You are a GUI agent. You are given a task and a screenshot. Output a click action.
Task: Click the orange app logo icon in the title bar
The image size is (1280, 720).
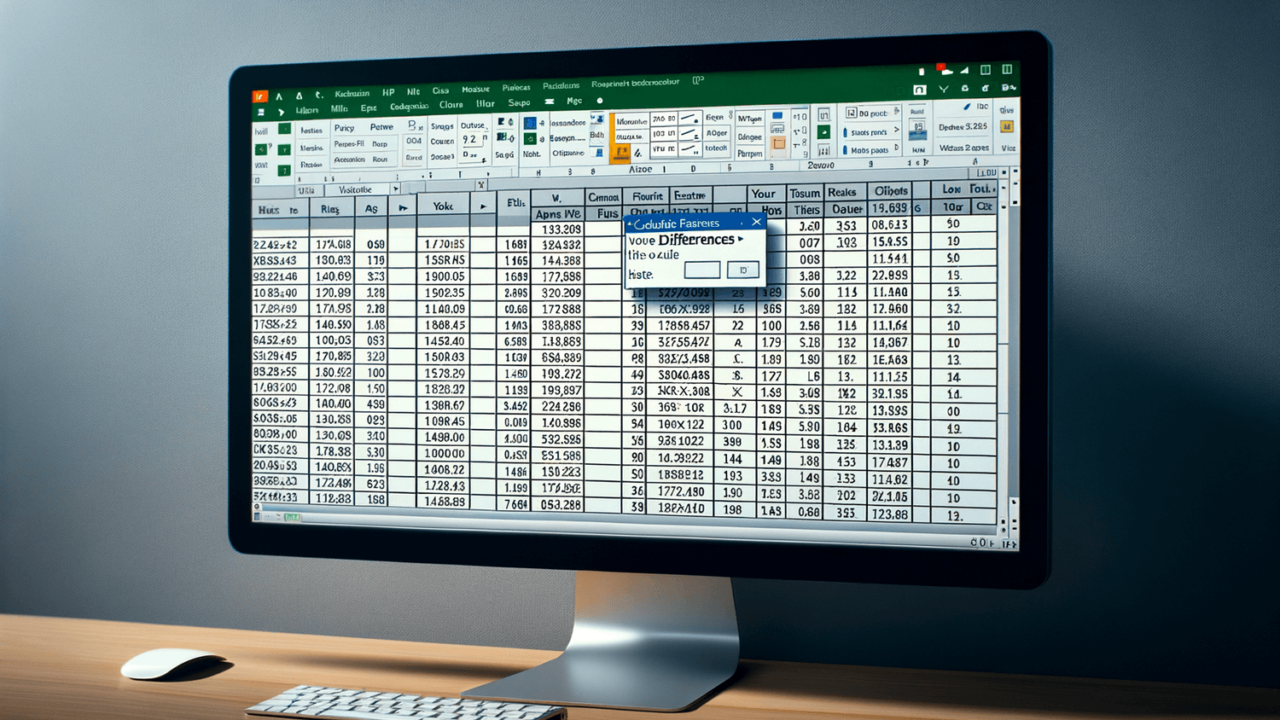pos(259,97)
